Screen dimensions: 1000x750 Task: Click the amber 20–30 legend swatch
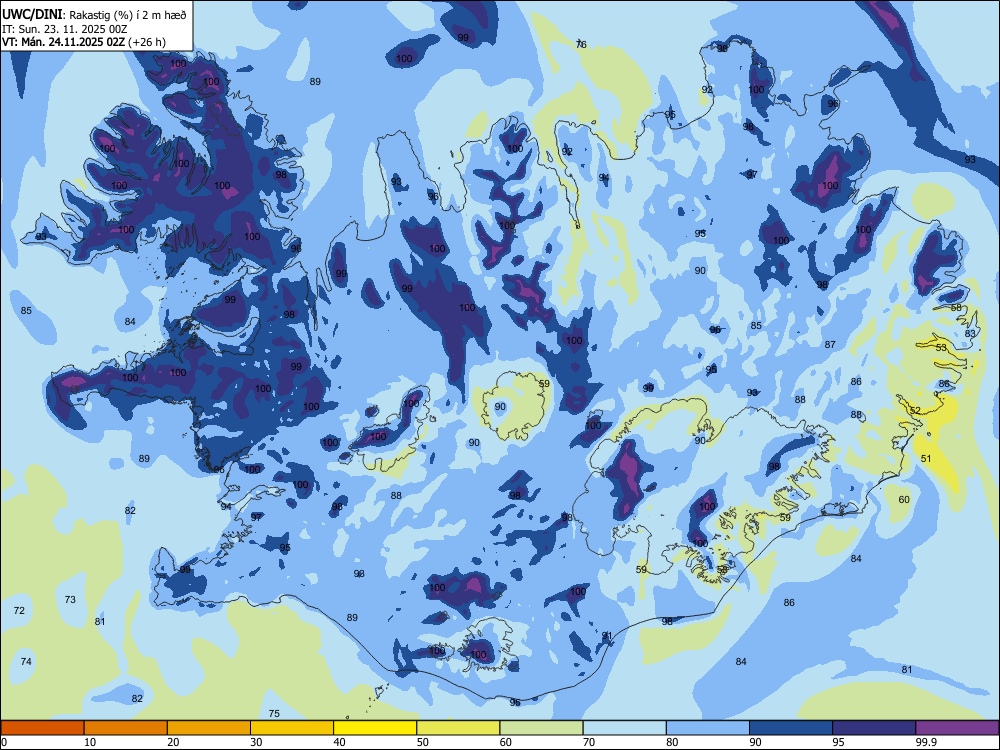pos(209,728)
